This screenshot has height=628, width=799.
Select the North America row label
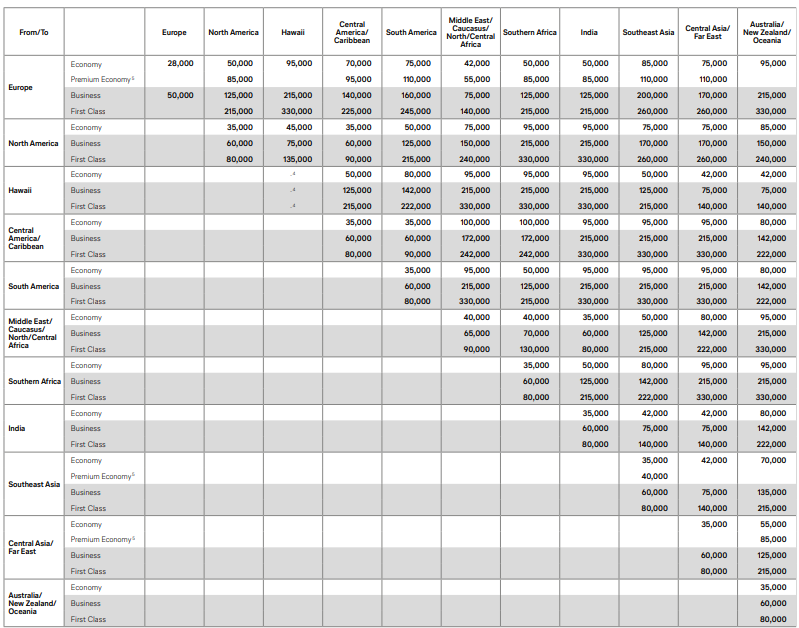click(x=33, y=143)
